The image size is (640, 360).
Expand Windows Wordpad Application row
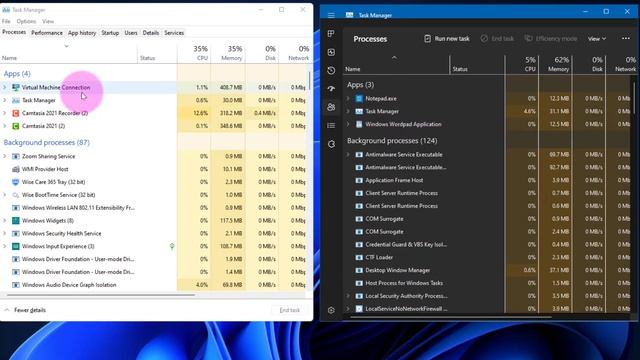(x=348, y=124)
